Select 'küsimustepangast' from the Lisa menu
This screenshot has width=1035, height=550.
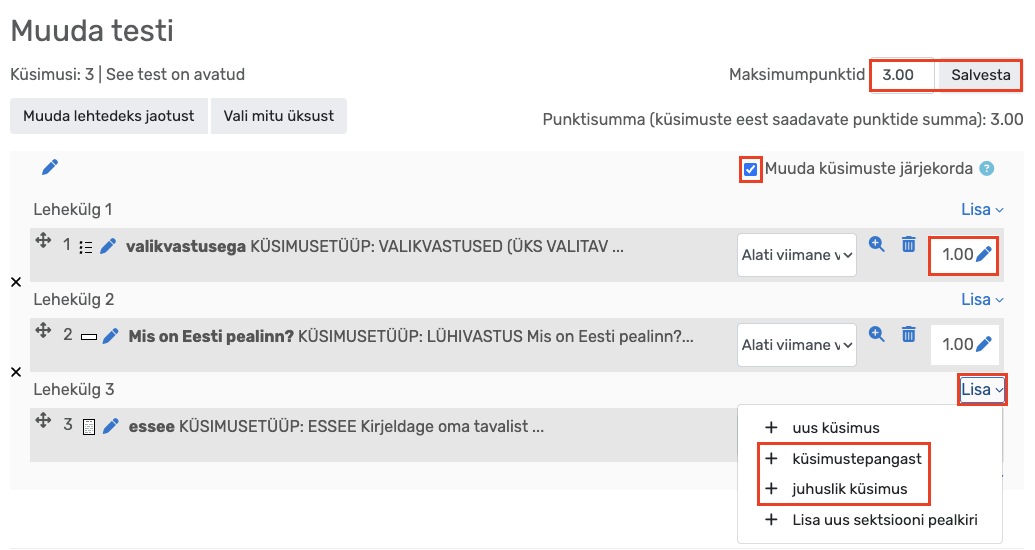click(x=856, y=459)
